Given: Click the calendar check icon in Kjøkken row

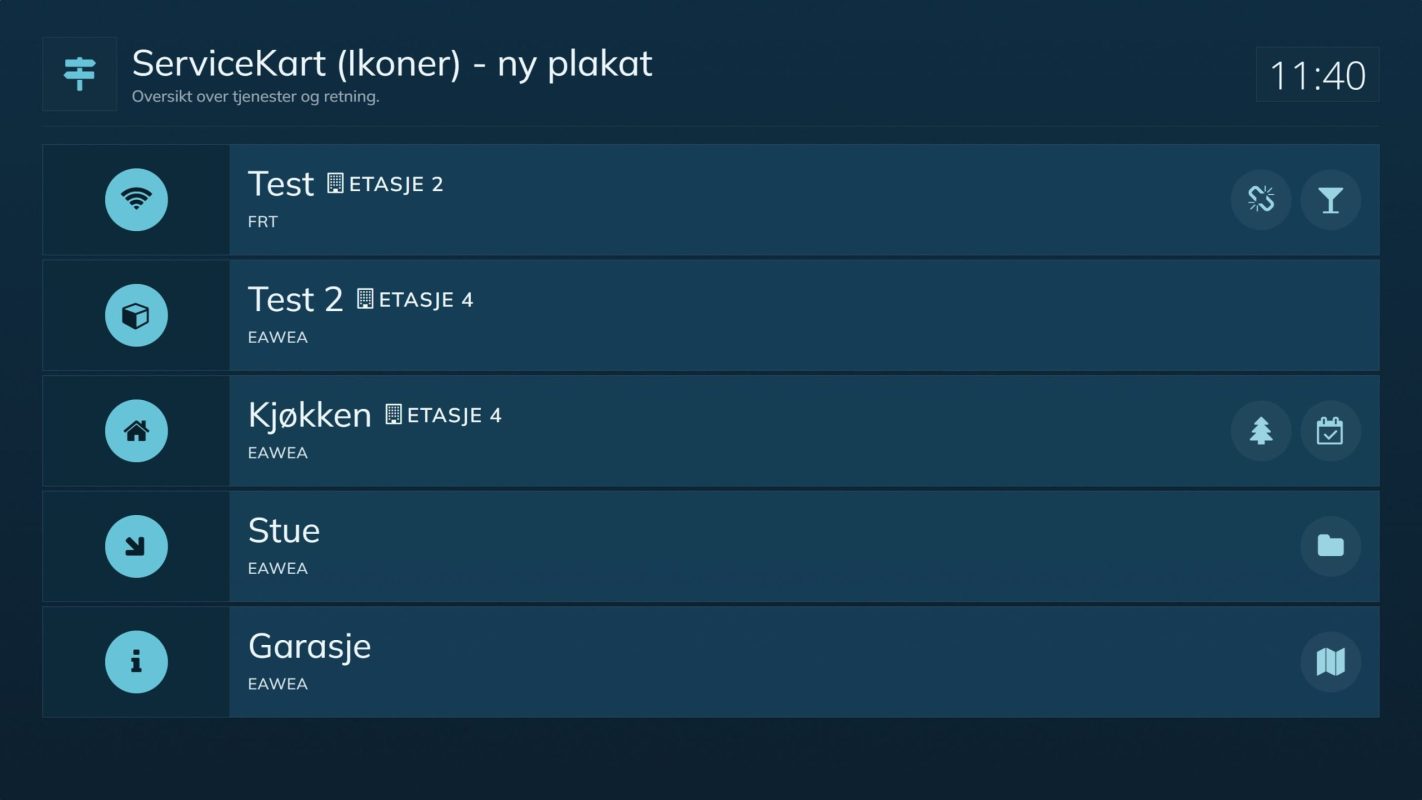Looking at the screenshot, I should [1331, 431].
